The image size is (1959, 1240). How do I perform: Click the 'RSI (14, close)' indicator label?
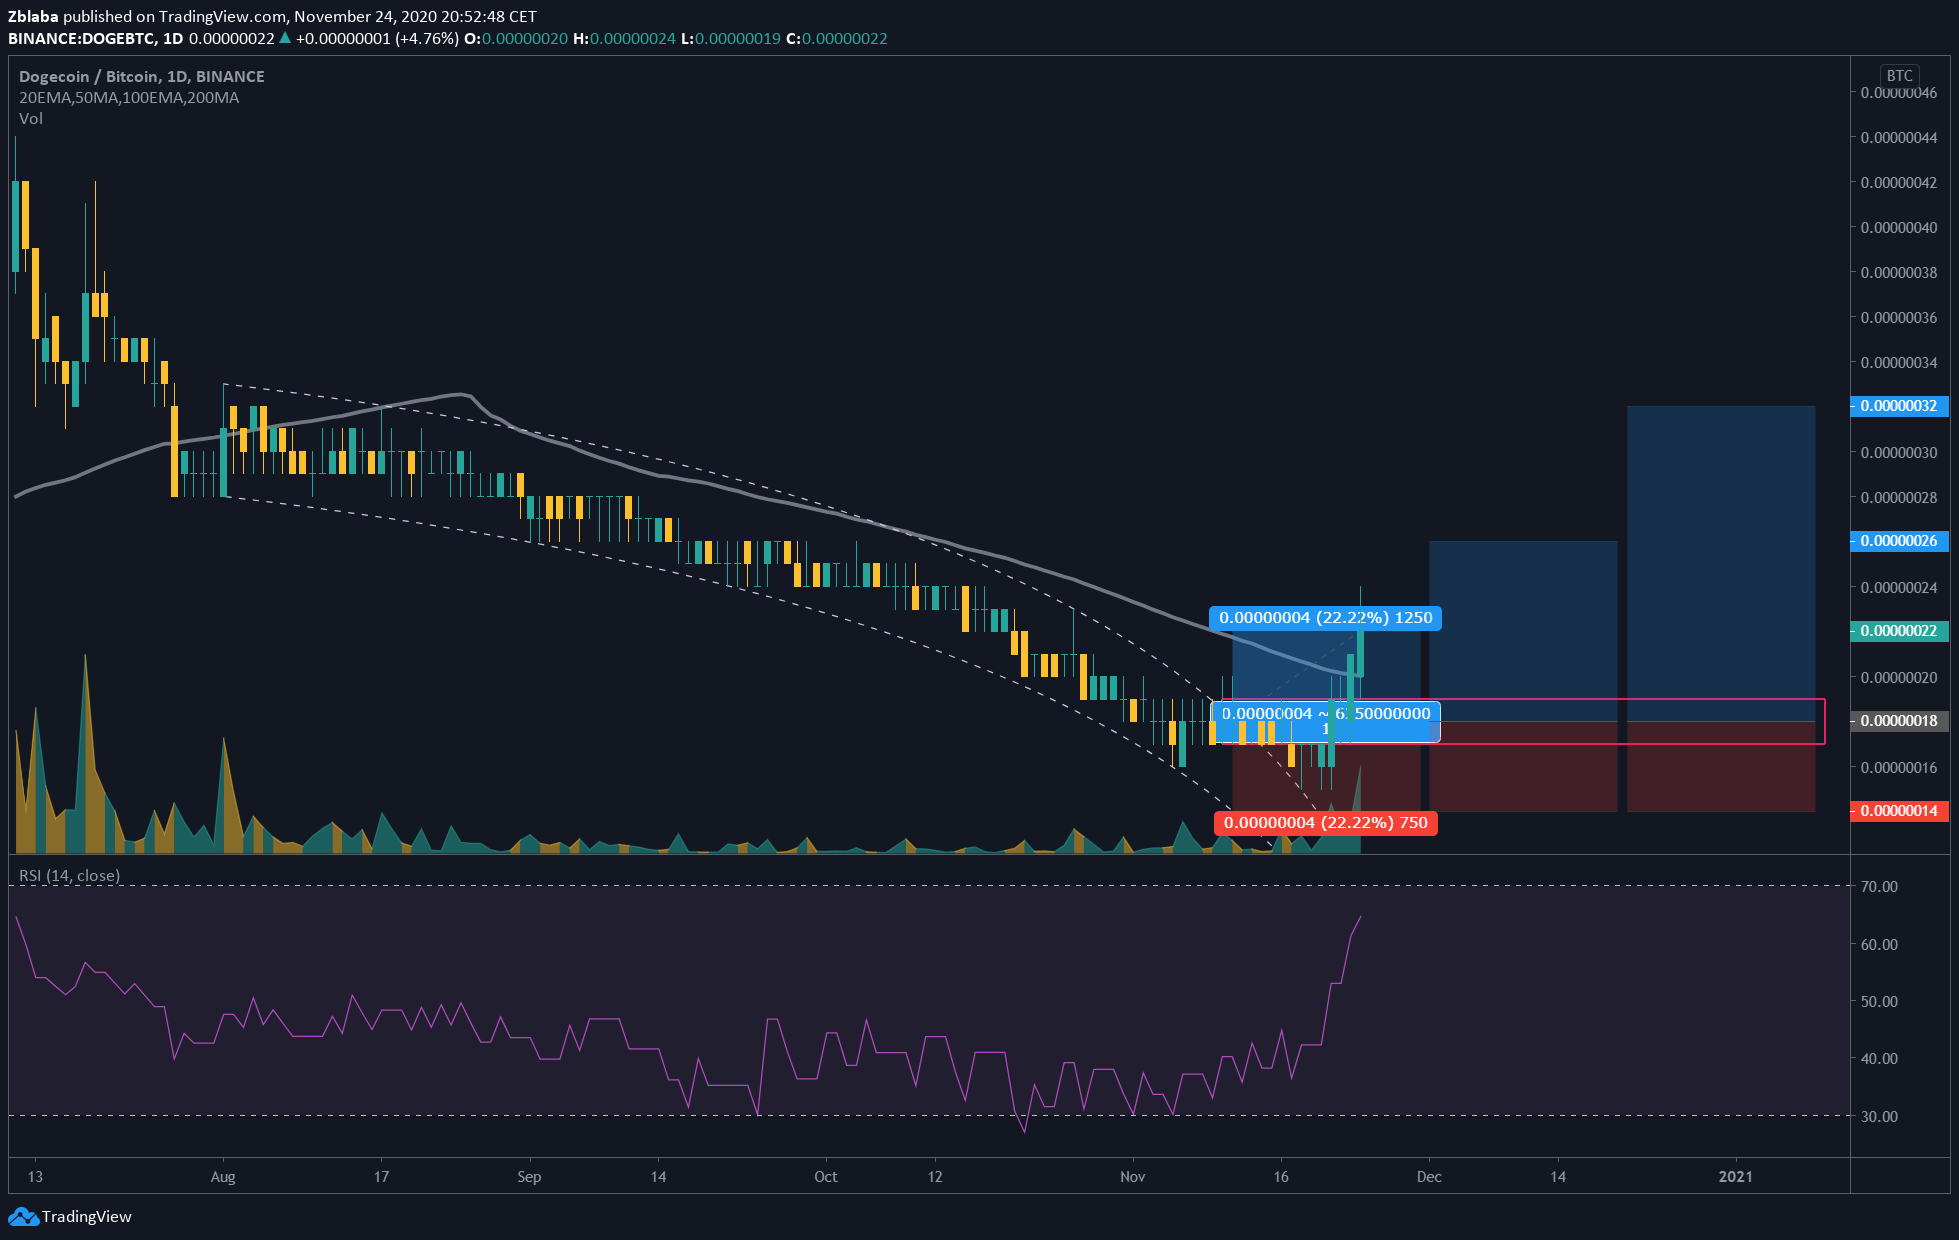(x=70, y=875)
